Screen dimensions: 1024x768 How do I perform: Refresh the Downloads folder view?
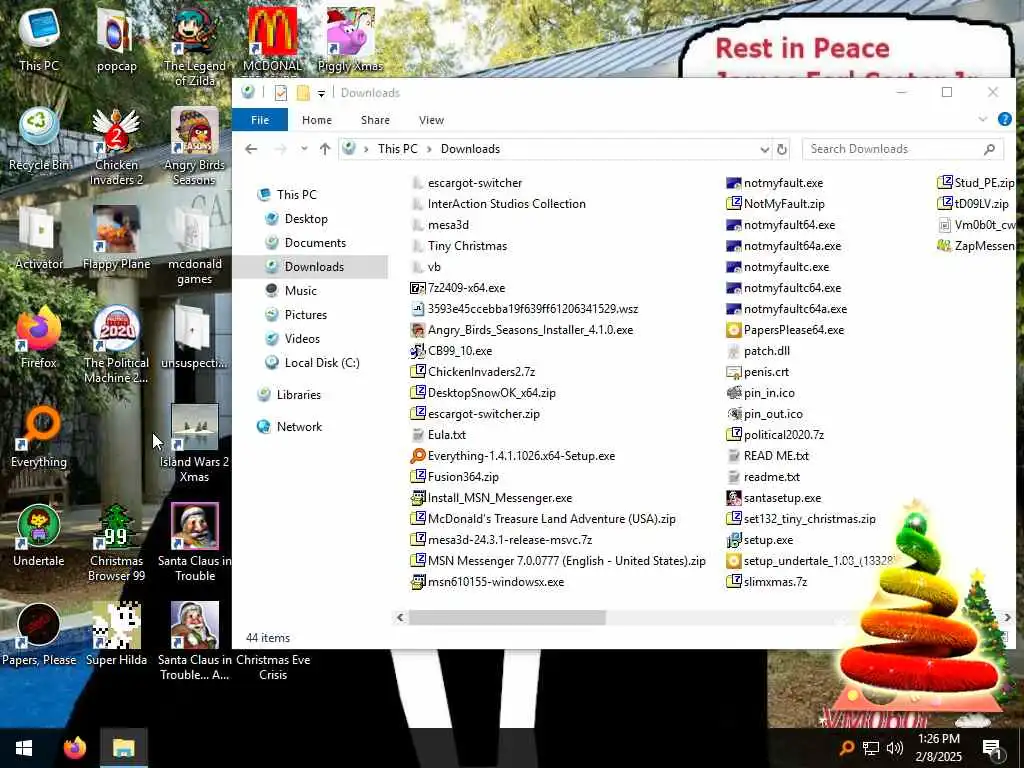point(782,150)
